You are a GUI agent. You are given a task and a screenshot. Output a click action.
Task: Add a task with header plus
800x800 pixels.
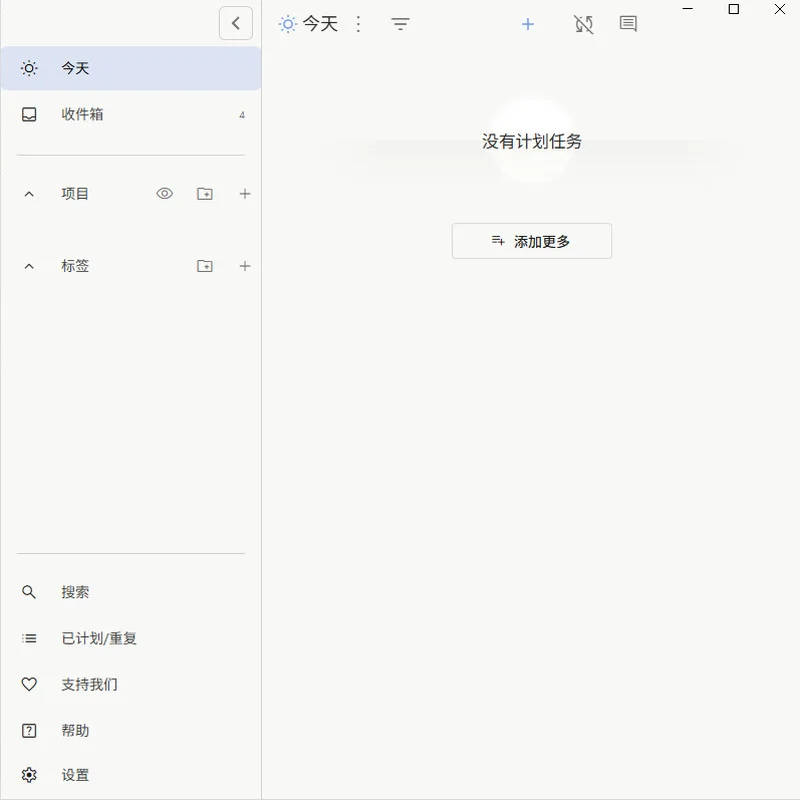[528, 24]
